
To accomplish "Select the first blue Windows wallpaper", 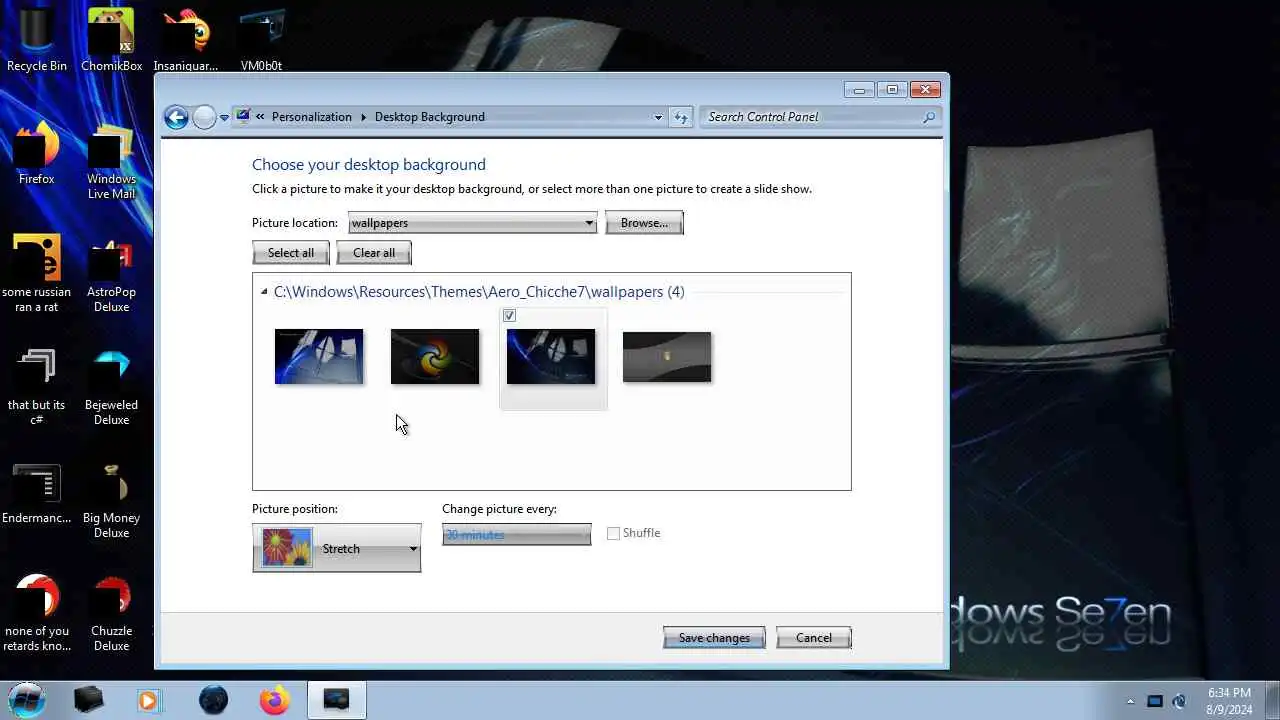I will pos(319,357).
